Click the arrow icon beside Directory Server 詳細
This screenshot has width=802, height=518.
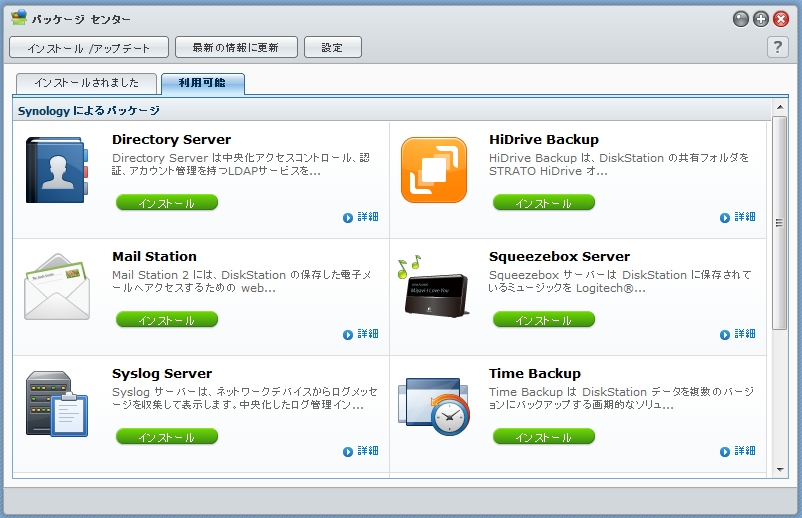pyautogui.click(x=348, y=218)
